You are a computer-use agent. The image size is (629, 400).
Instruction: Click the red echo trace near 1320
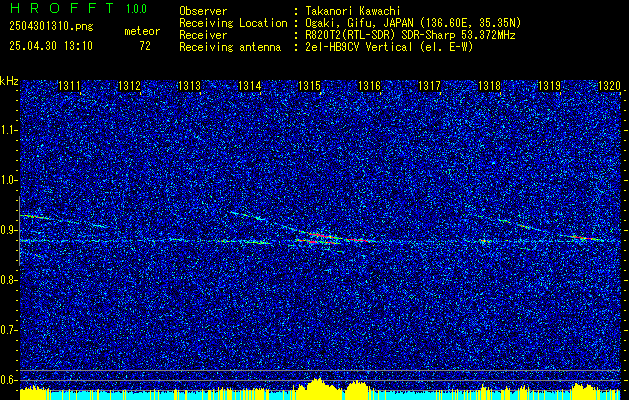coord(588,238)
